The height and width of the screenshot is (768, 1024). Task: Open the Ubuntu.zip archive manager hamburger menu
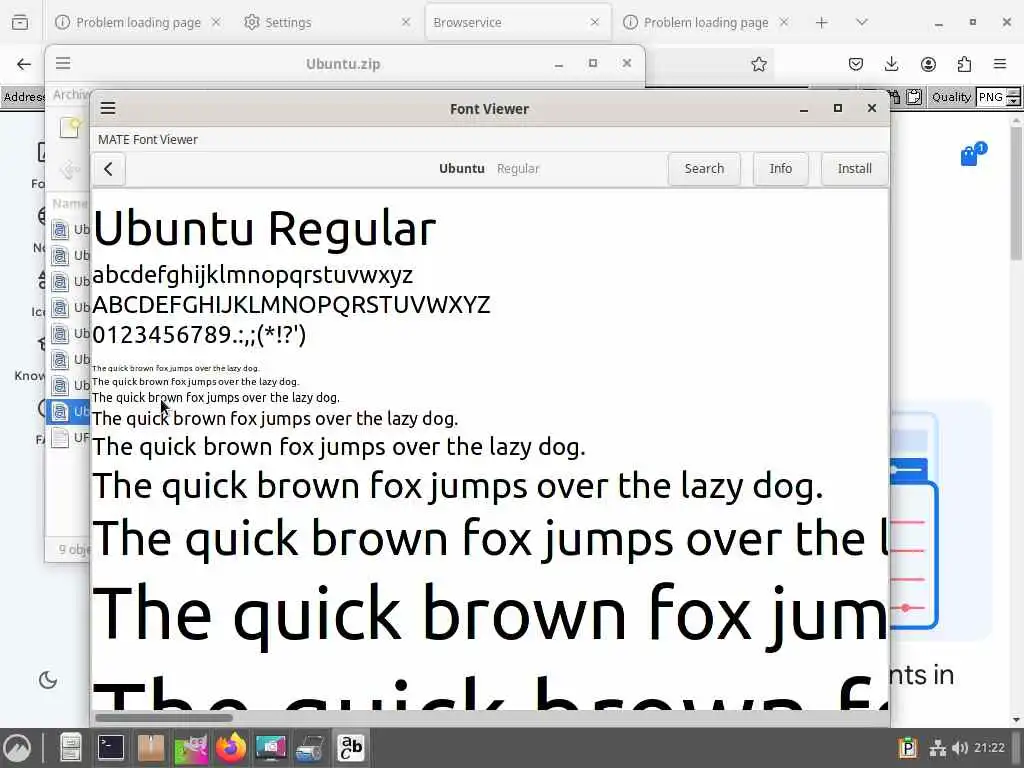63,63
